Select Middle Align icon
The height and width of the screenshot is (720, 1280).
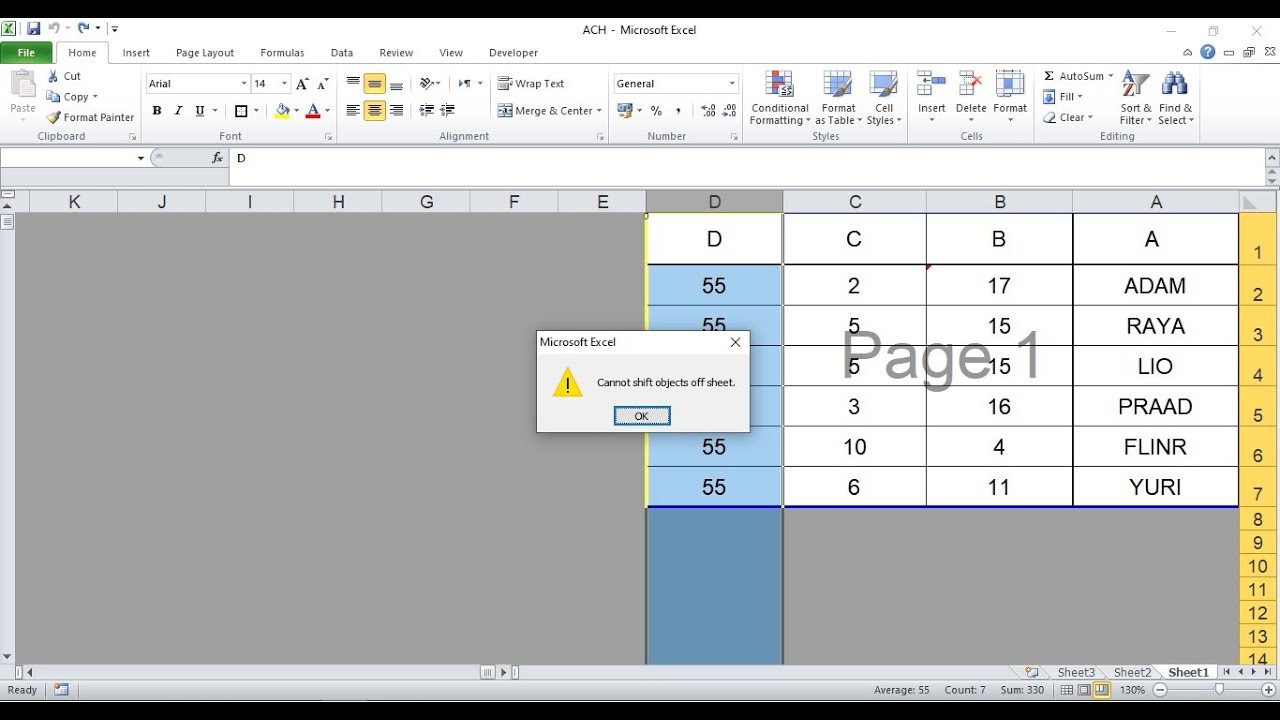click(x=375, y=84)
